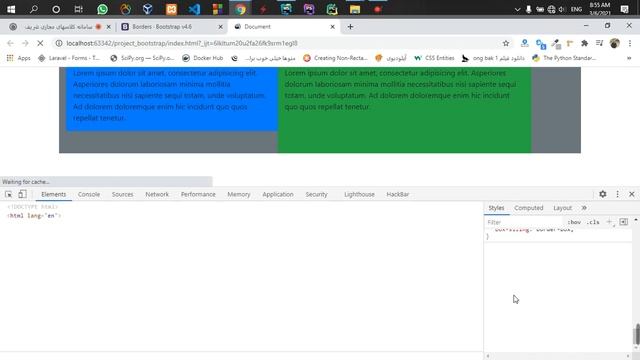Switch to the Sources tab
Image resolution: width=640 pixels, height=360 pixels.
click(x=122, y=194)
